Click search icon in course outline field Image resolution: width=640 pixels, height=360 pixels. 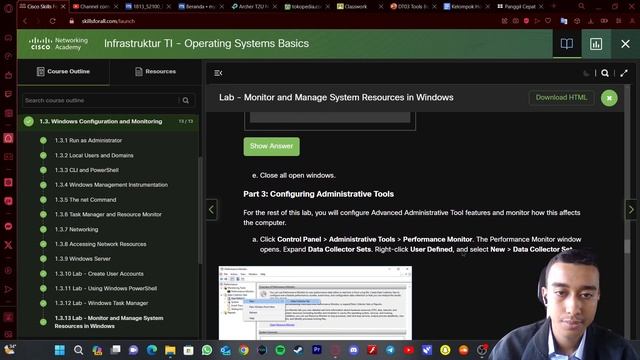click(x=186, y=100)
